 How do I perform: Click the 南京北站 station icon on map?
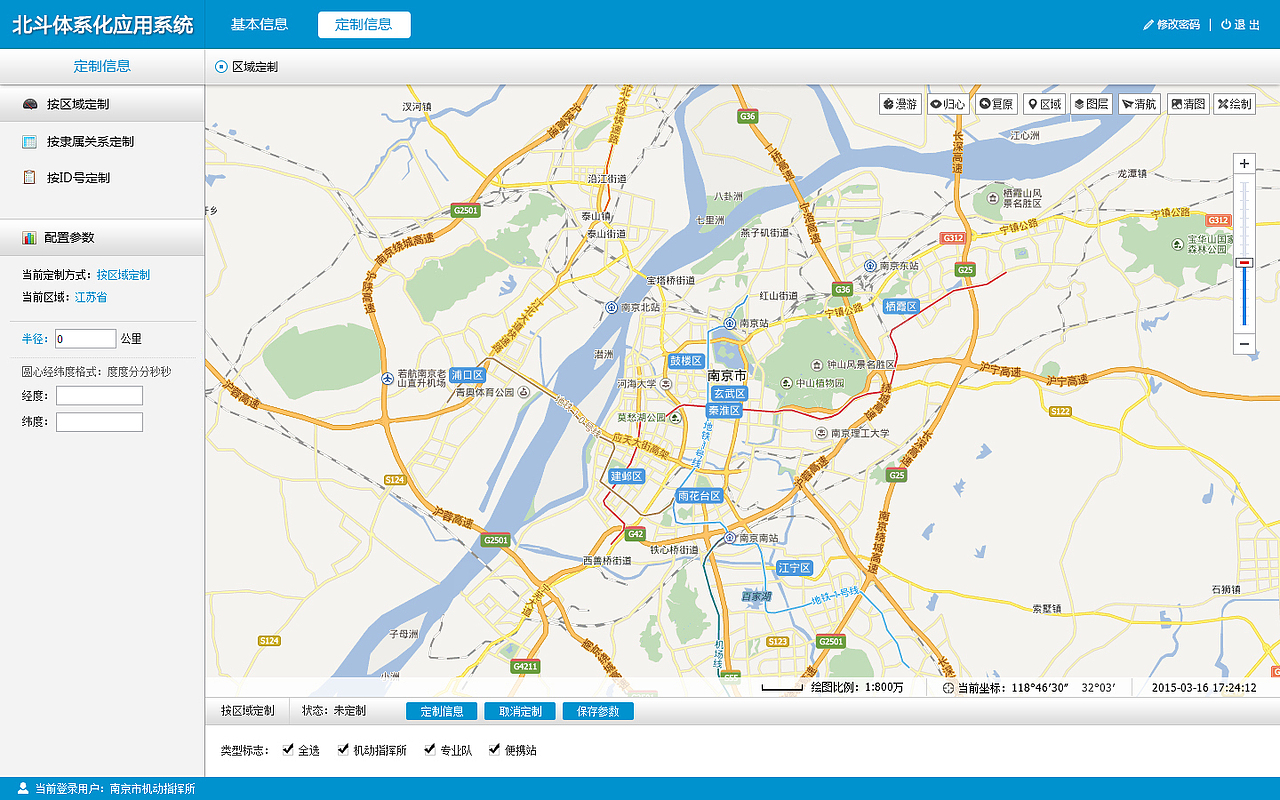611,308
